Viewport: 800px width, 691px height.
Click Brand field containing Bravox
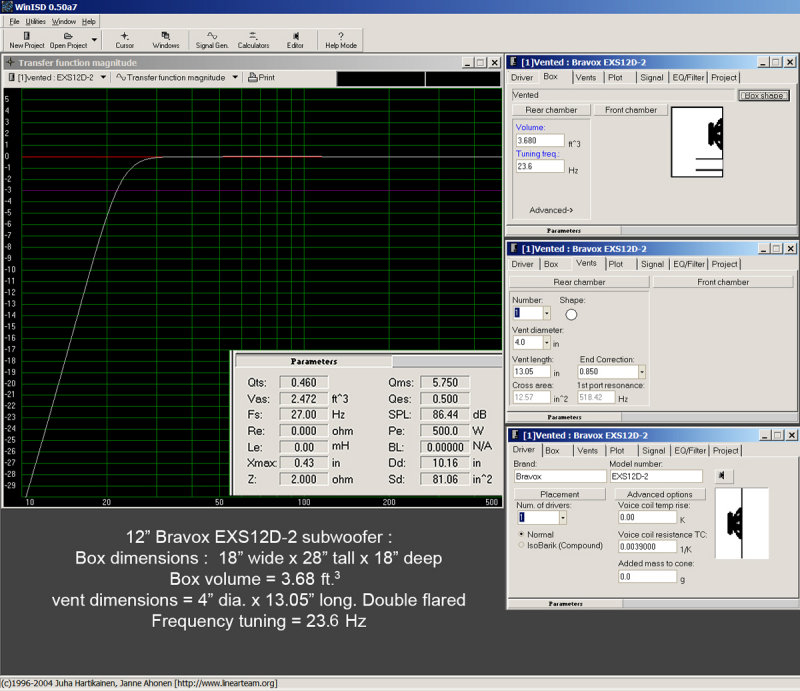(560, 477)
